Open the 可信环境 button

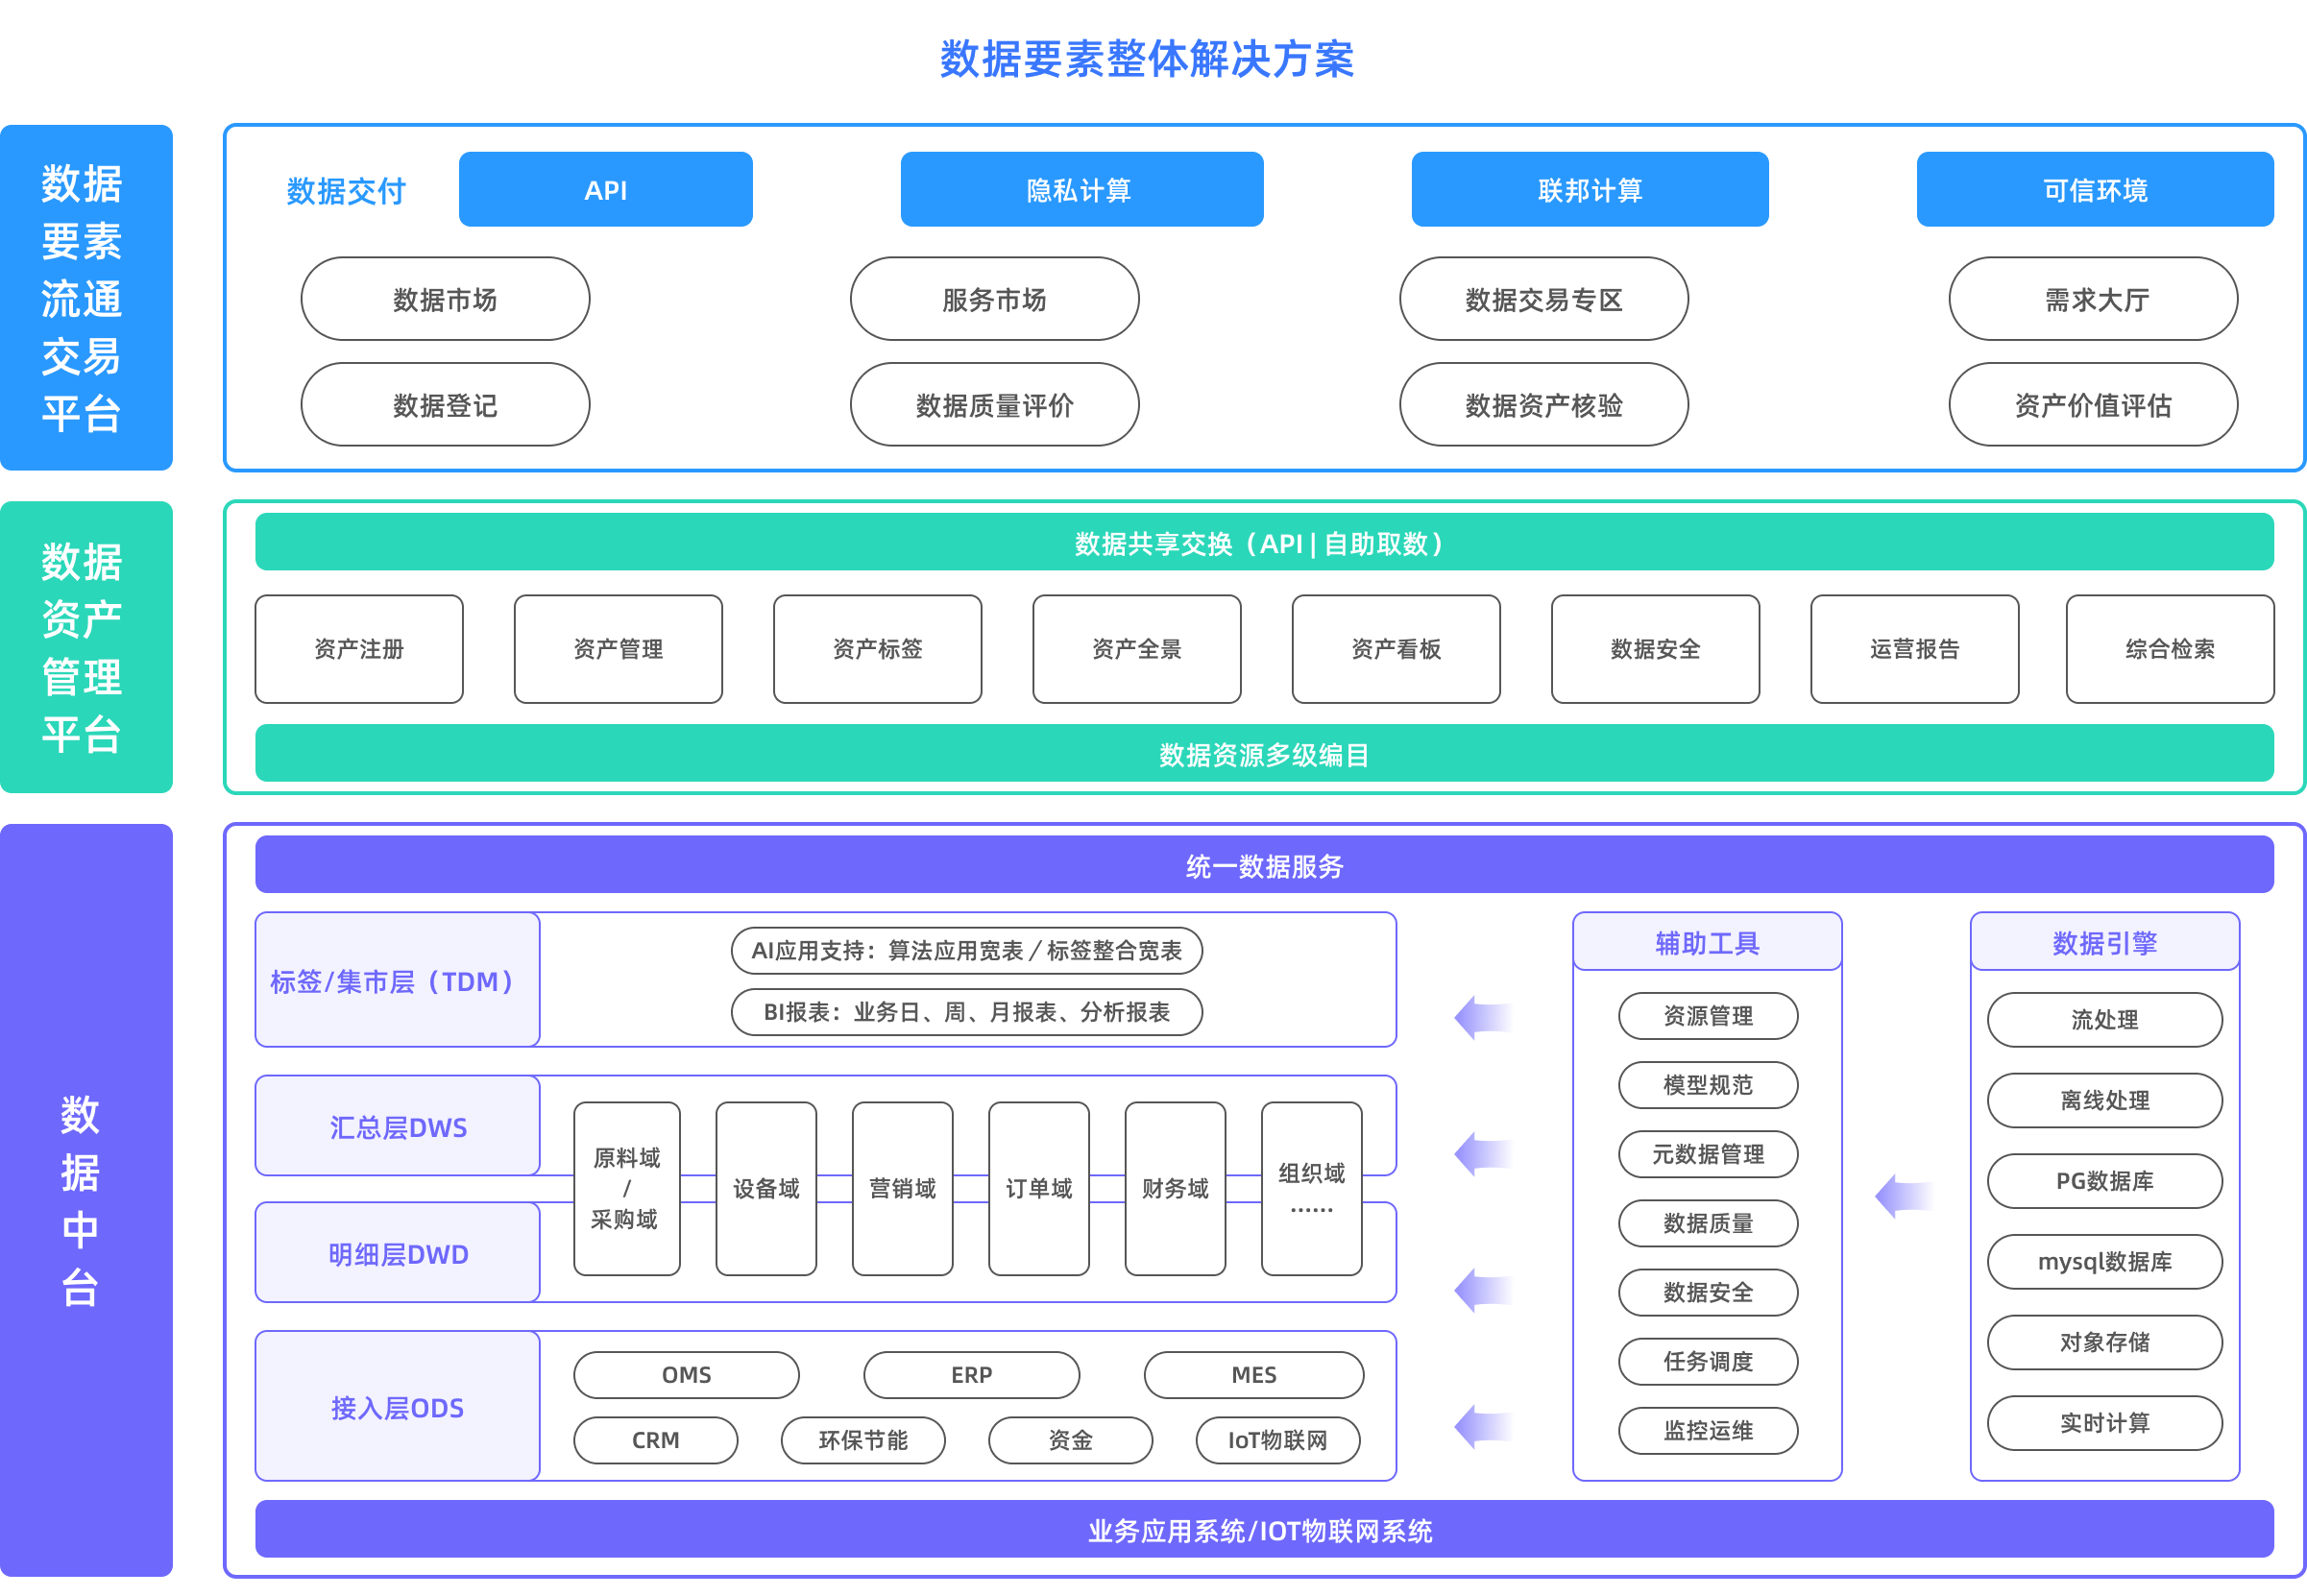[x=2094, y=190]
